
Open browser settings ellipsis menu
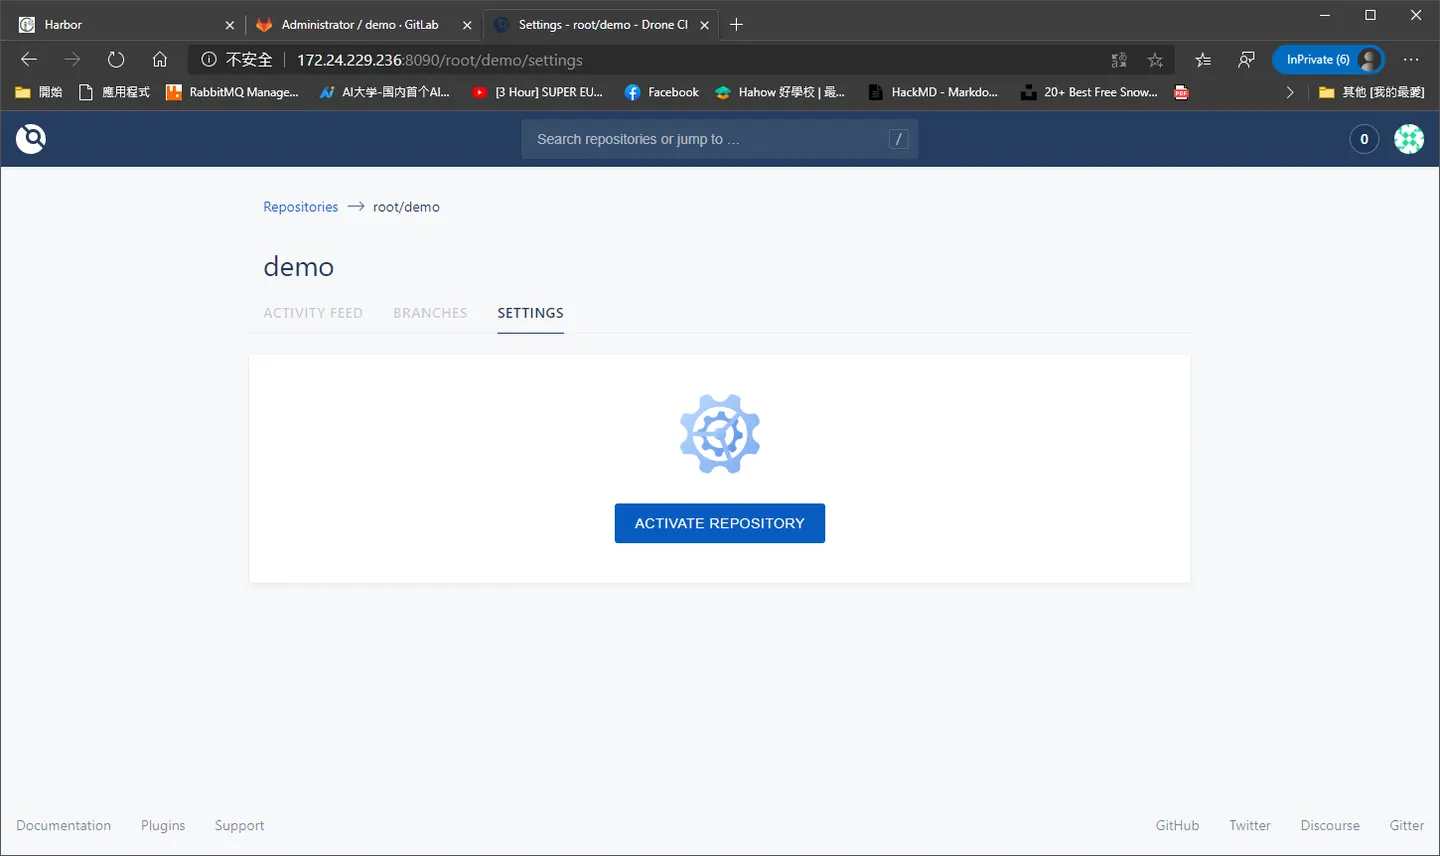click(1411, 60)
